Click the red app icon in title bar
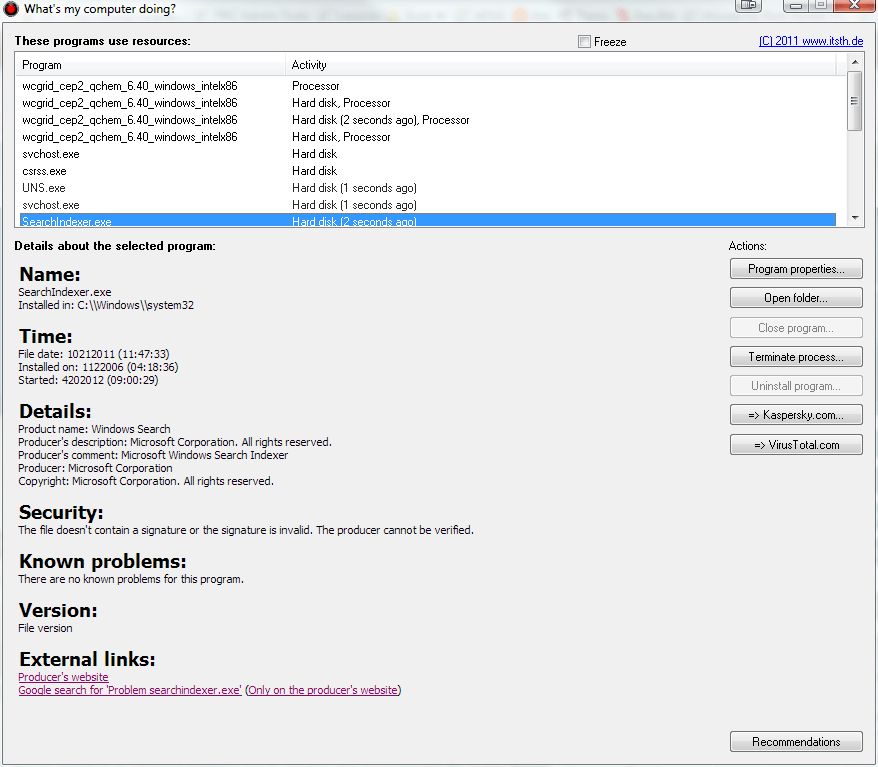The height and width of the screenshot is (767, 878). click(11, 9)
